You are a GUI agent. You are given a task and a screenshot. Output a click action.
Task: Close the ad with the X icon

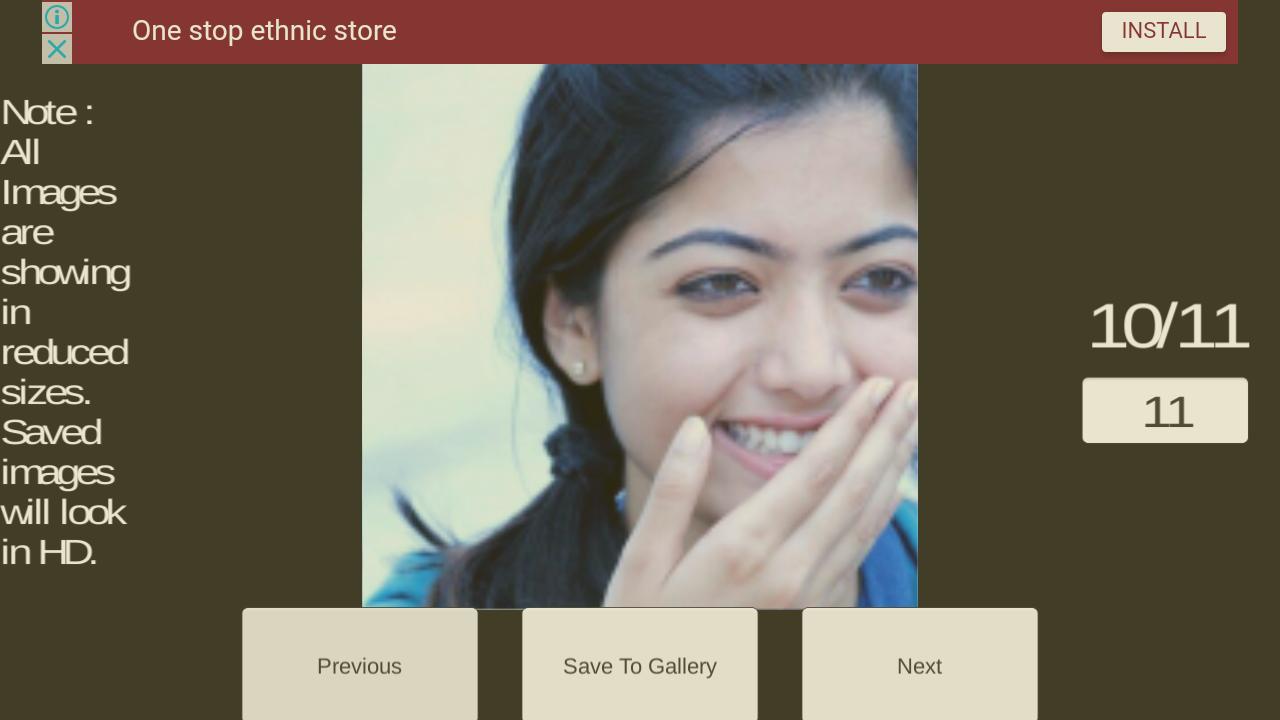[57, 49]
